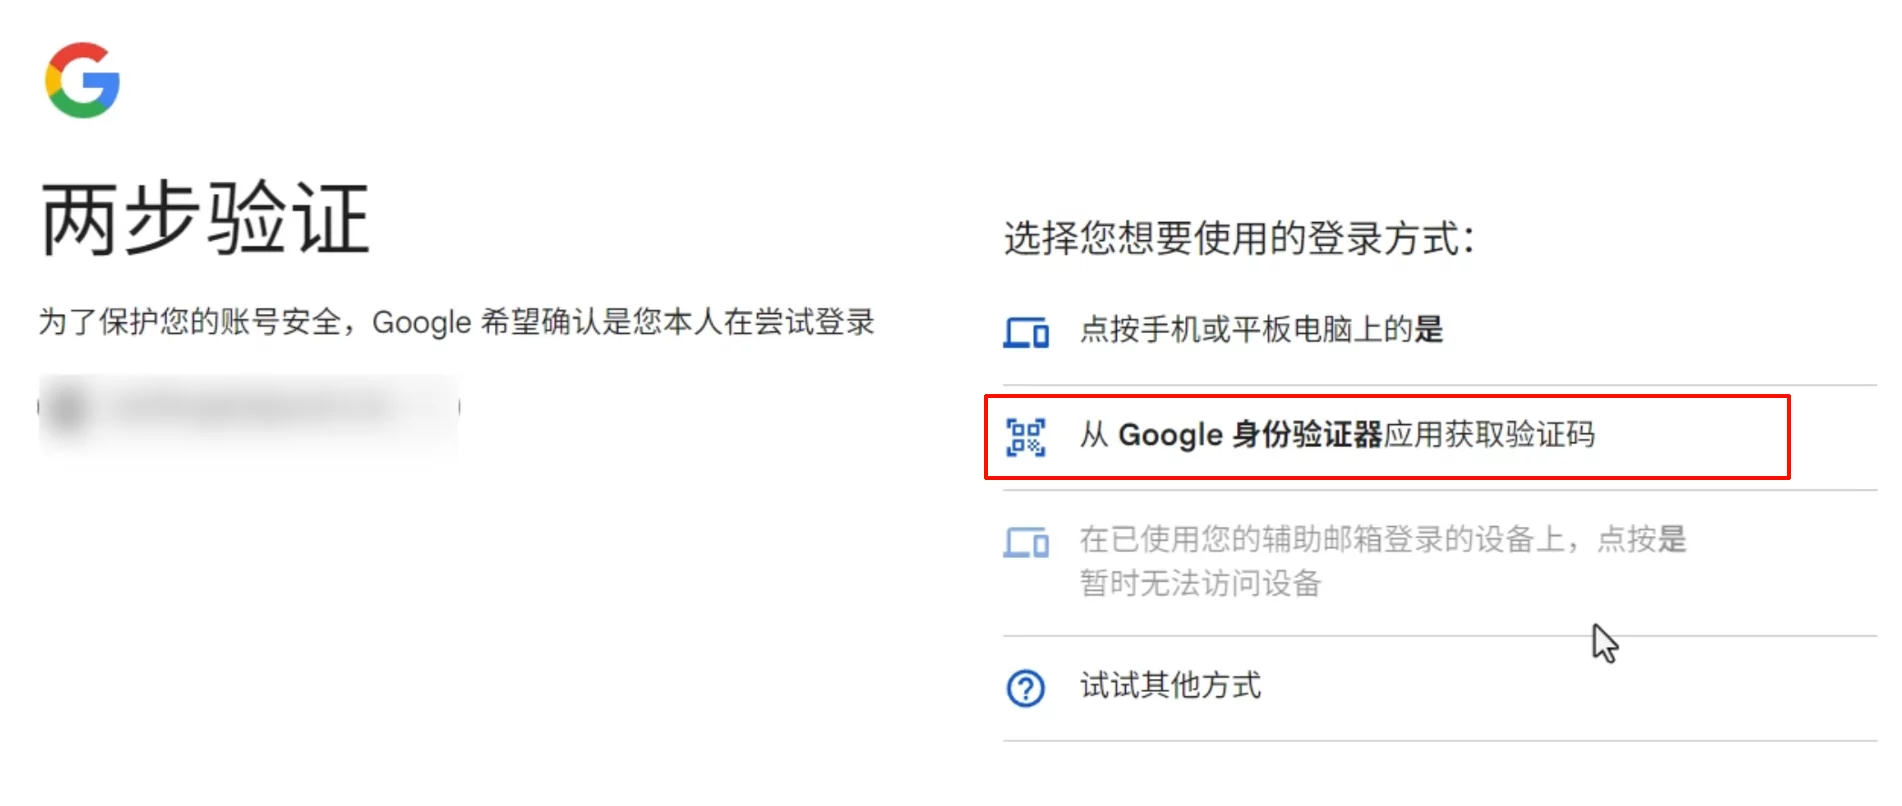Click the greyed device icon for 辅助邮箱 option
The height and width of the screenshot is (806, 1902).
1026,542
